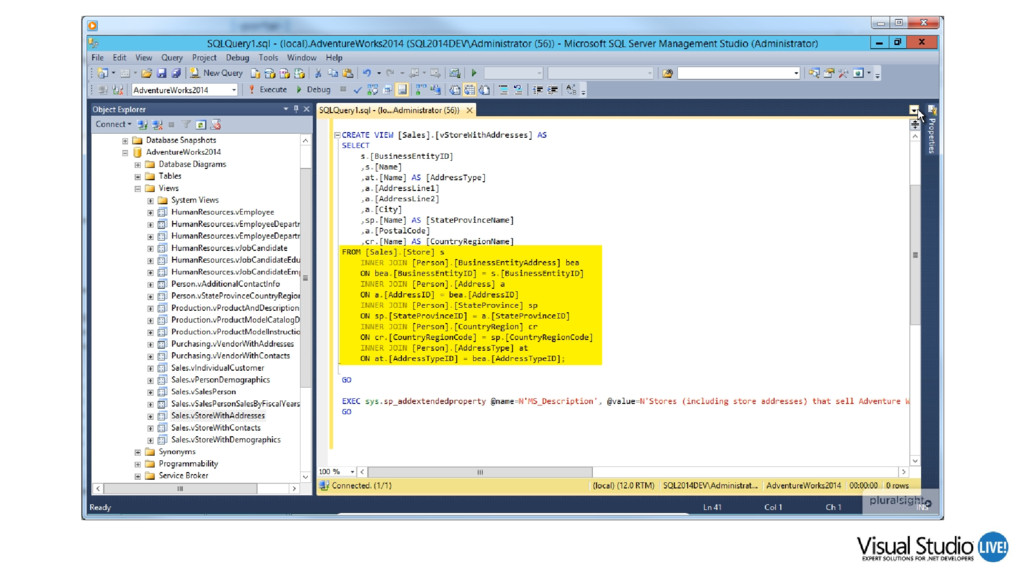This screenshot has height=576, width=1024.
Task: Open the Query menu
Action: click(172, 58)
